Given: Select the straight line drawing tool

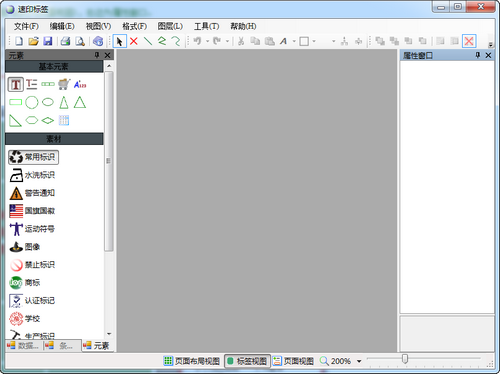Looking at the screenshot, I should tap(148, 41).
